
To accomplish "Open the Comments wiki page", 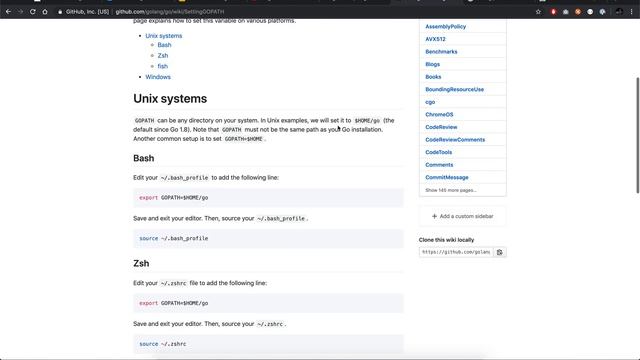I will (439, 165).
